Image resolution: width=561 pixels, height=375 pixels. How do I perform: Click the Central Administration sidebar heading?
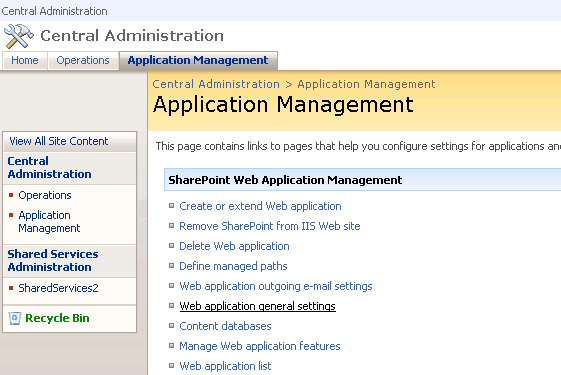[x=49, y=167]
